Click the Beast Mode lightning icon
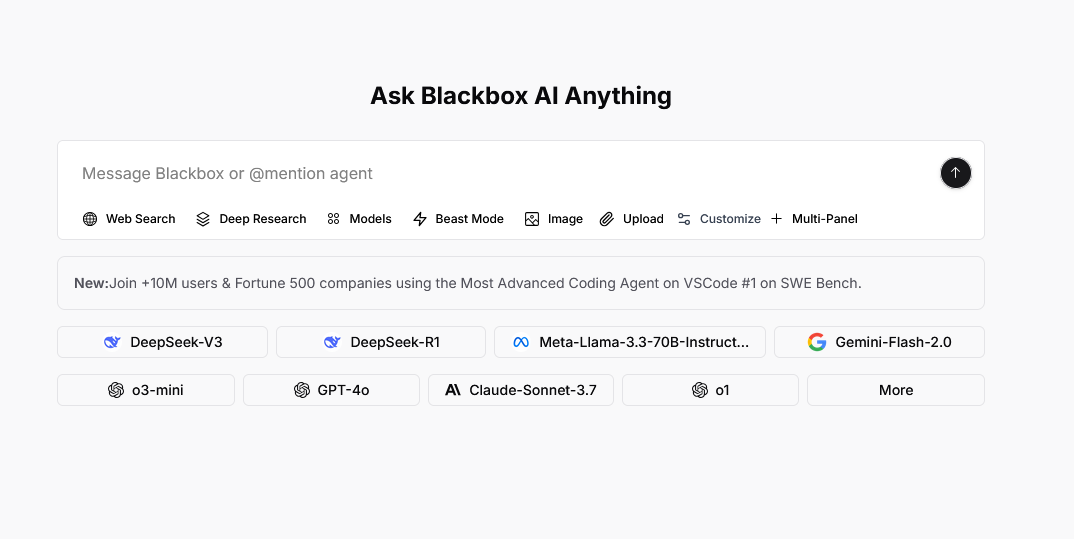This screenshot has width=1074, height=539. [420, 218]
